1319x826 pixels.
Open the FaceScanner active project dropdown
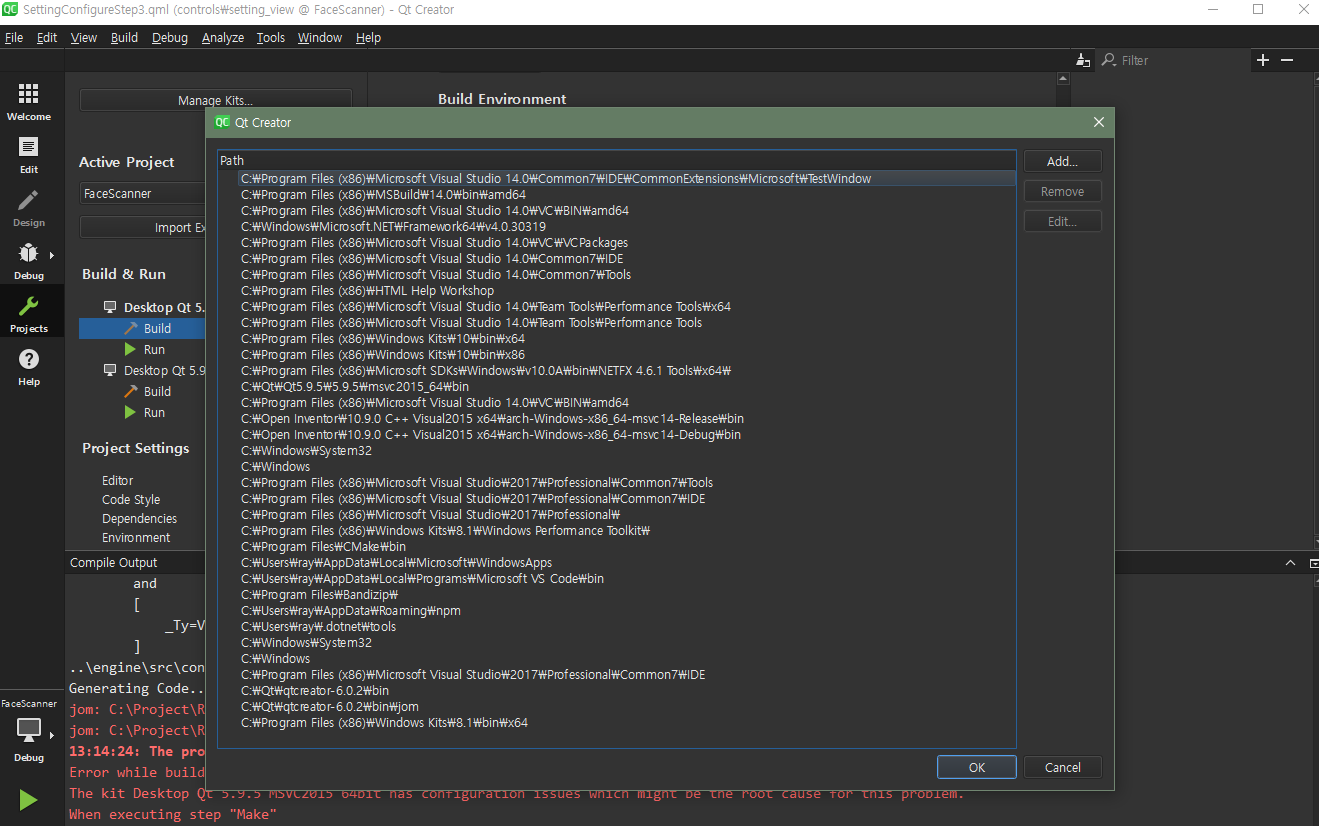(143, 193)
